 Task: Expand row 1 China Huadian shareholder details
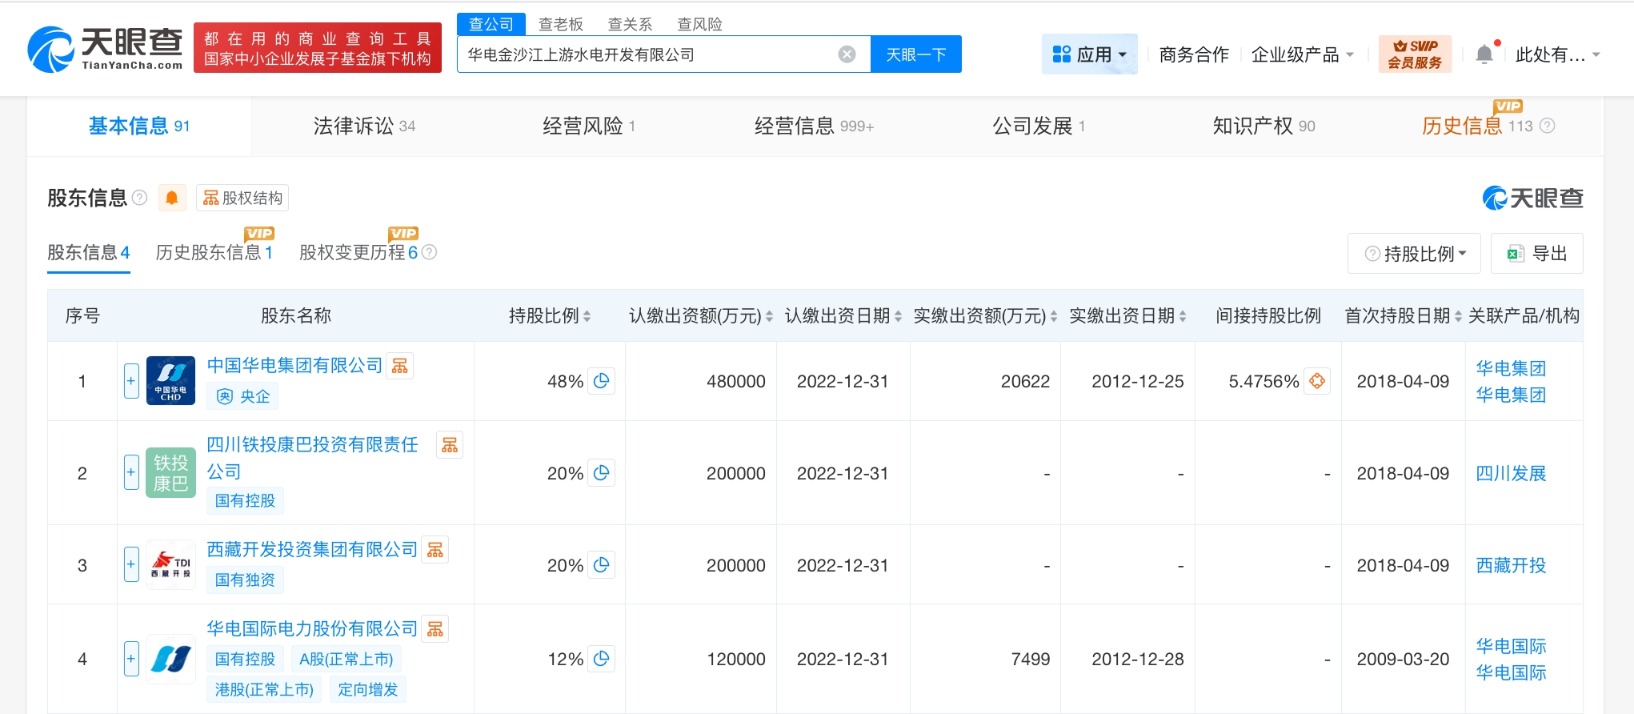click(131, 381)
